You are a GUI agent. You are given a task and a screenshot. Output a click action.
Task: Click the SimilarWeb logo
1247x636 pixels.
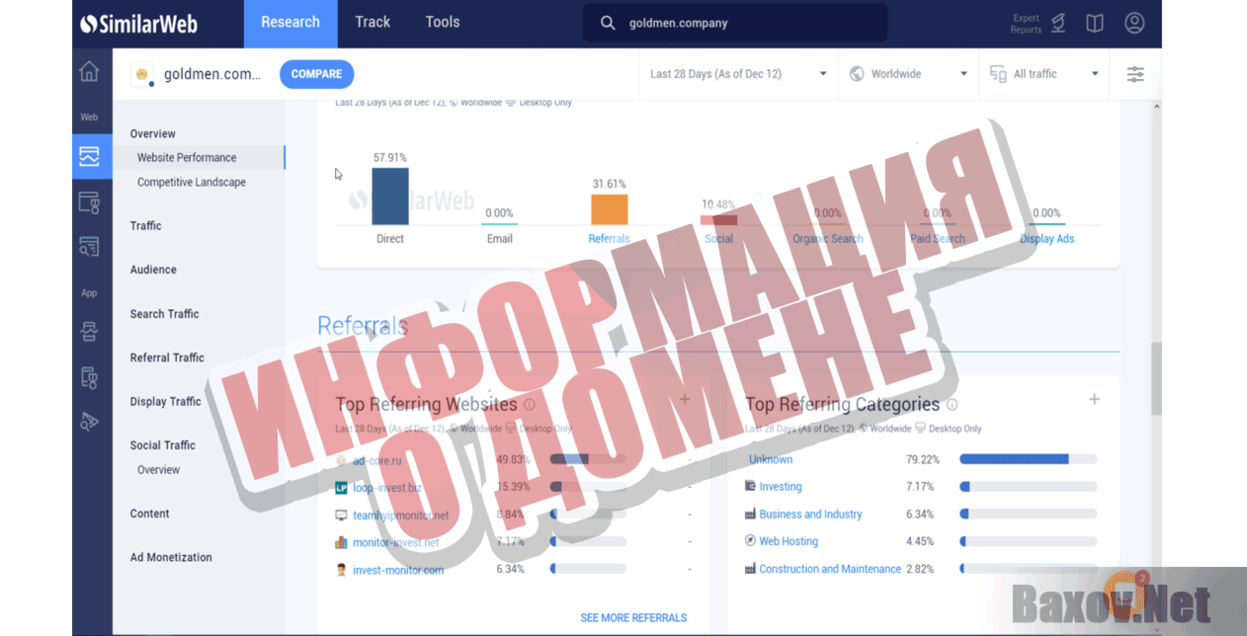[x=139, y=24]
